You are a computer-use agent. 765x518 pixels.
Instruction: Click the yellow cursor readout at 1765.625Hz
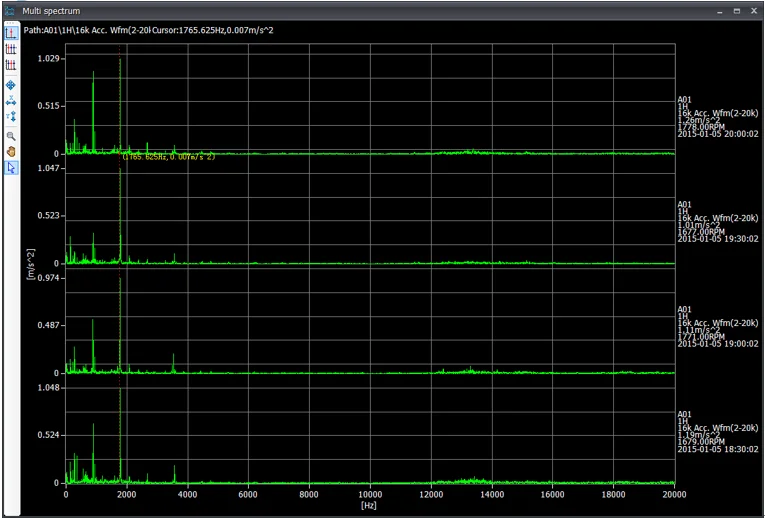click(168, 157)
